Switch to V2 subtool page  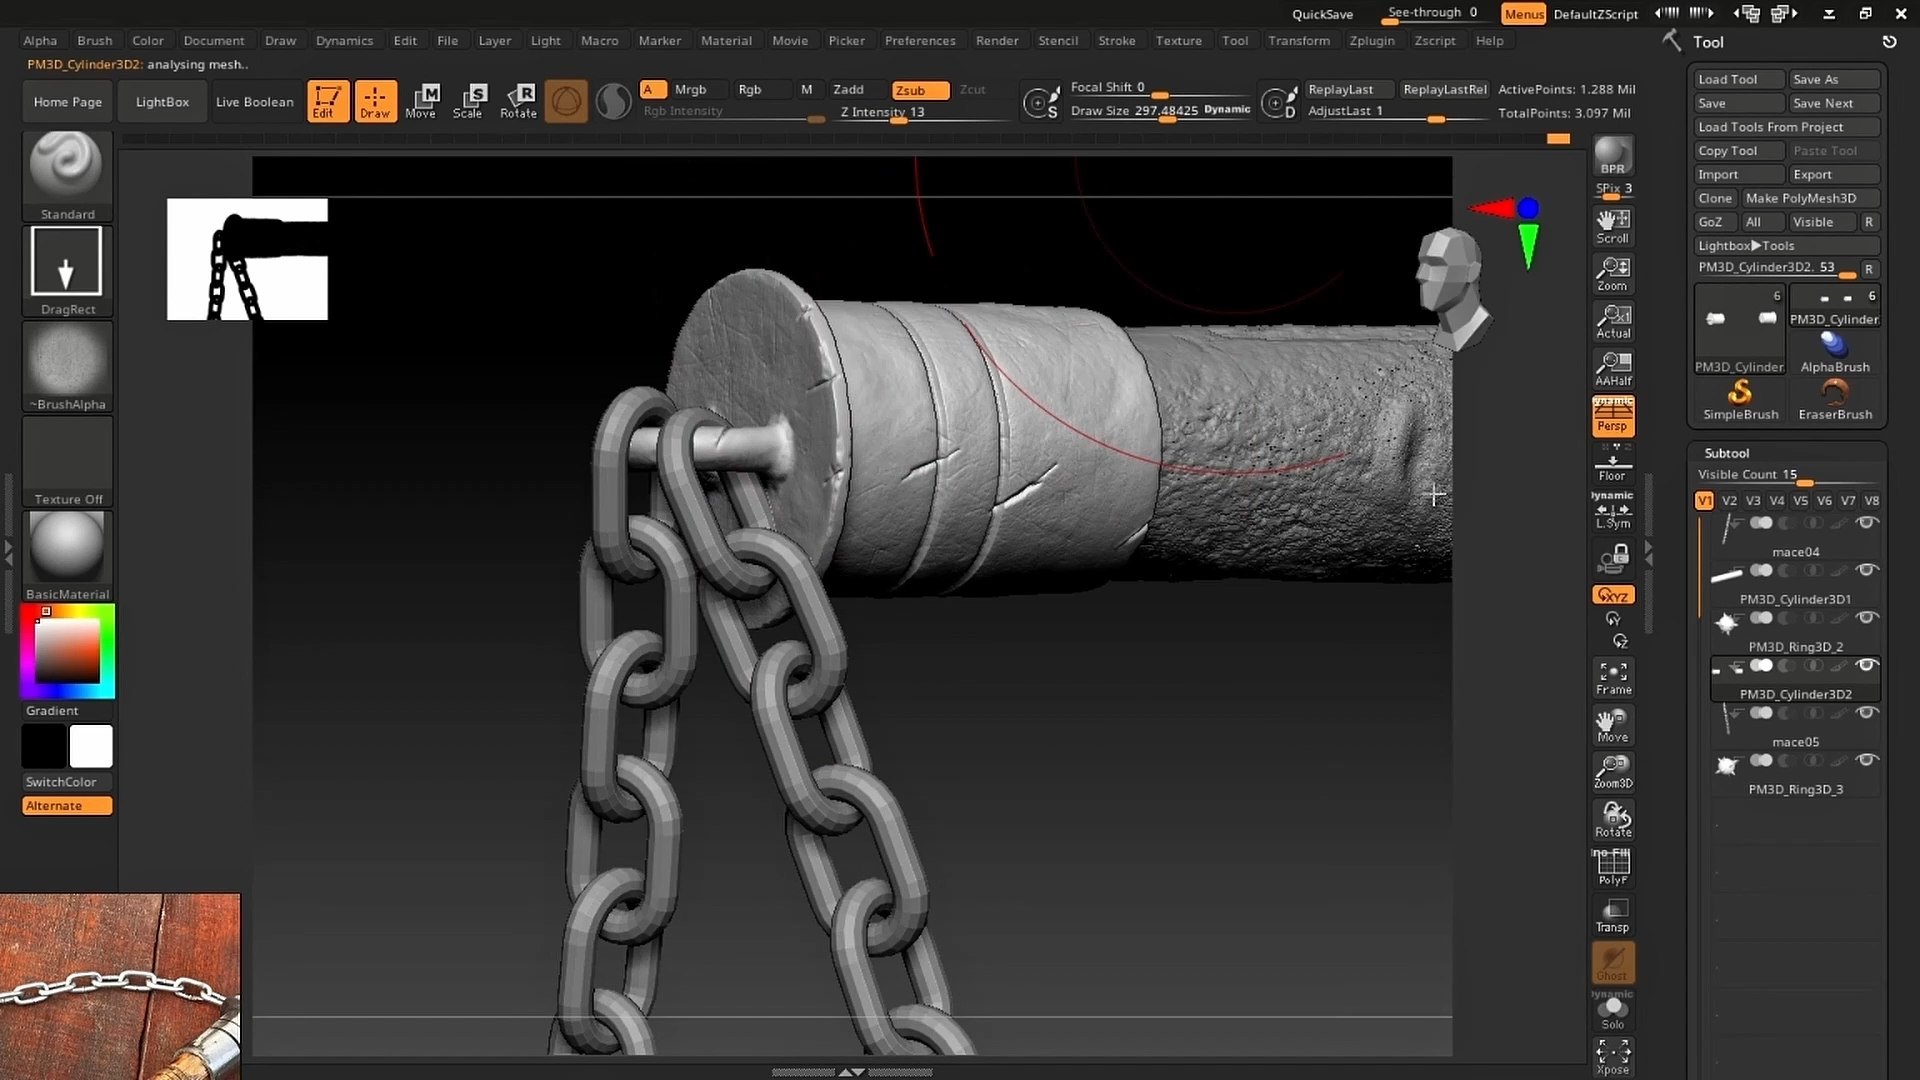1731,500
